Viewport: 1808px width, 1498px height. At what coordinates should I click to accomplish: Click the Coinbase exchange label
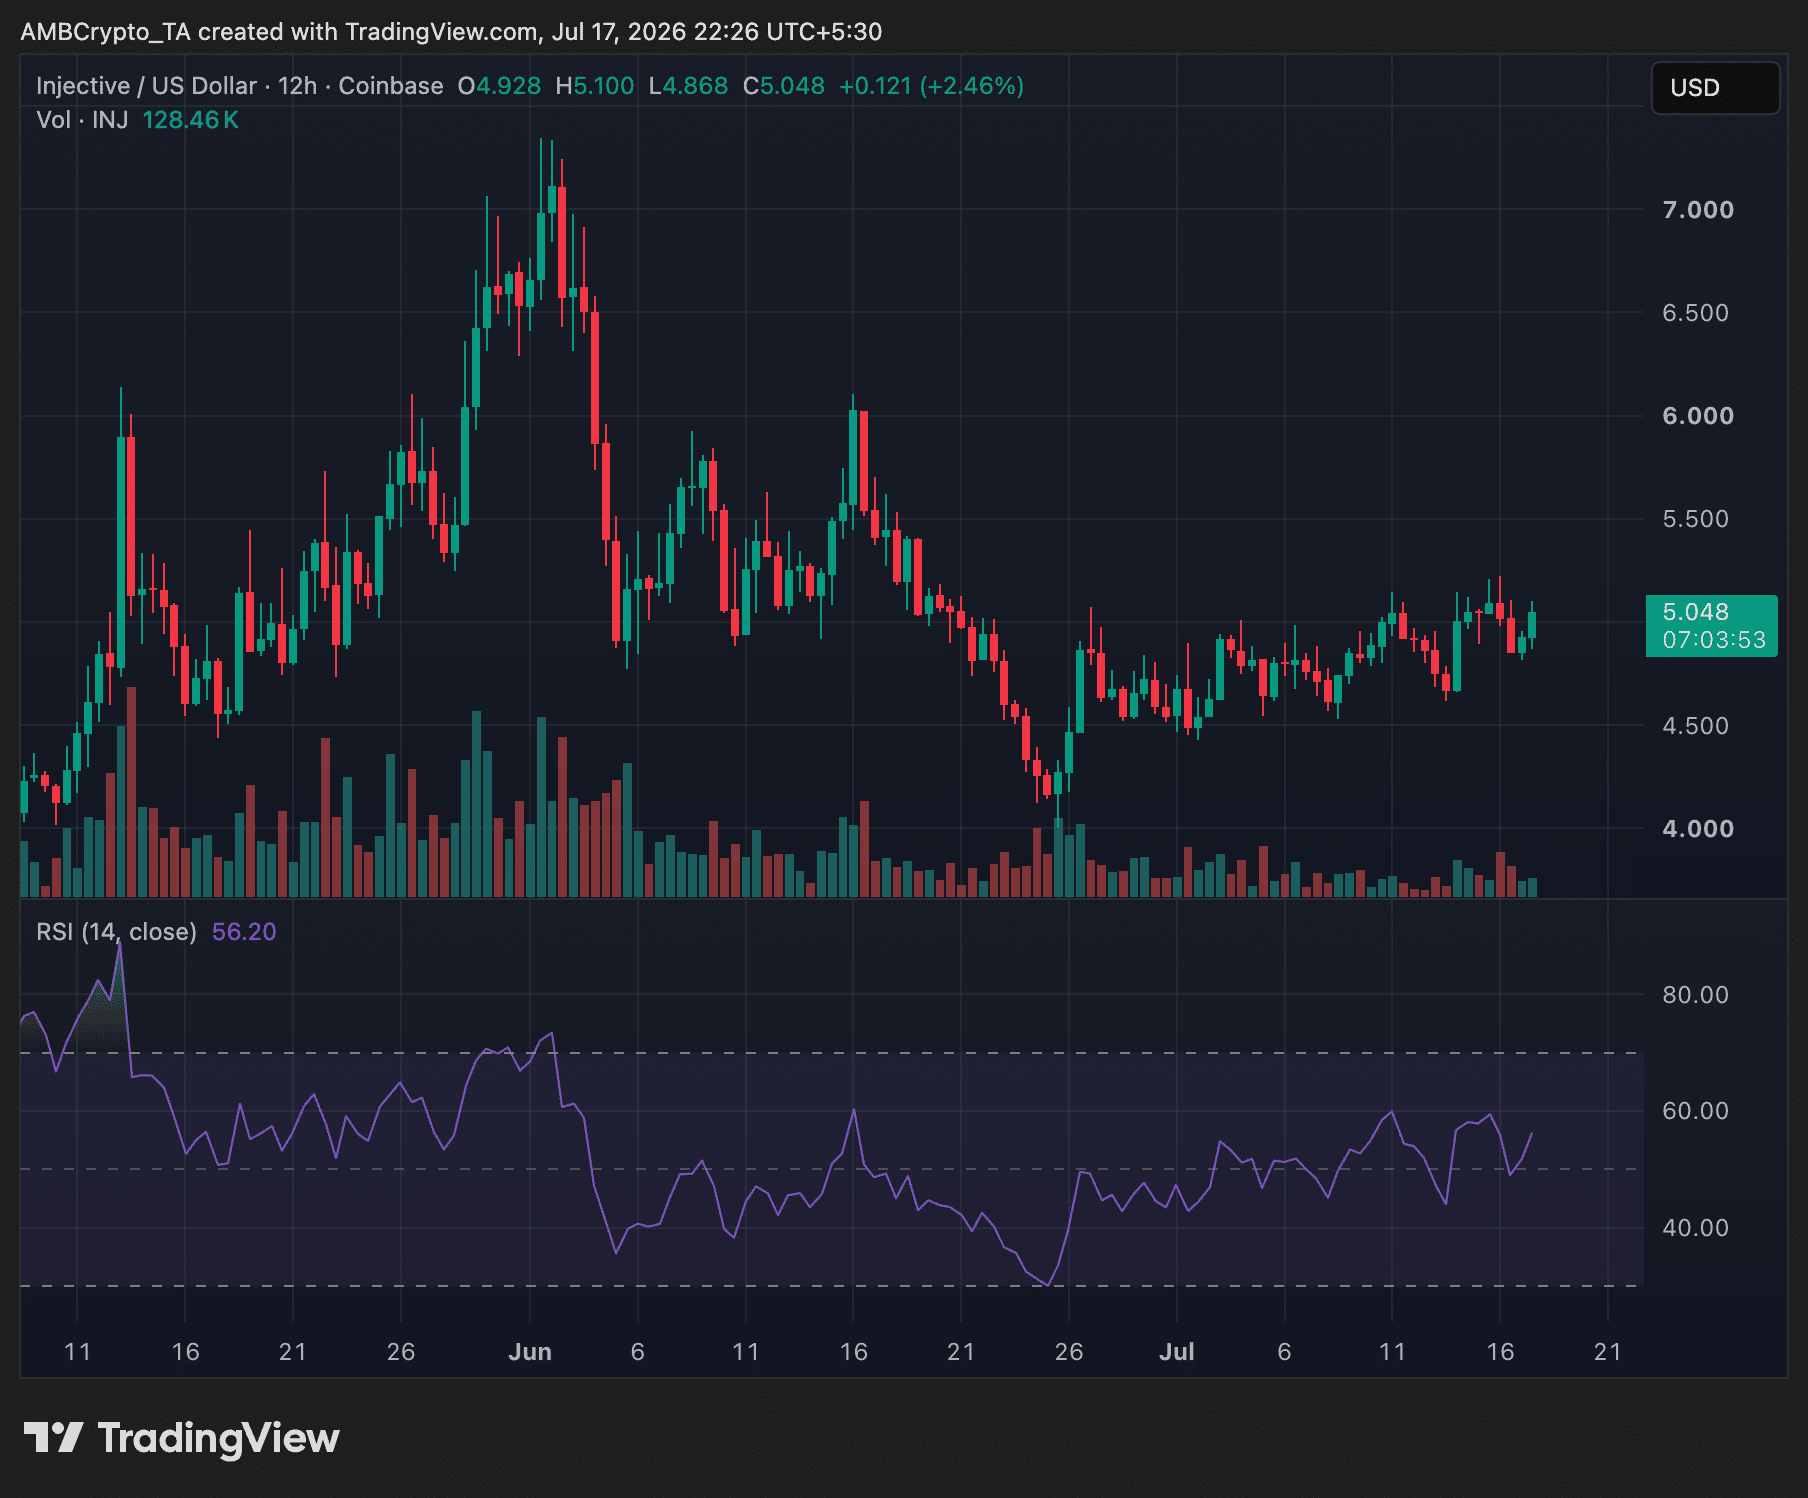pyautogui.click(x=390, y=86)
